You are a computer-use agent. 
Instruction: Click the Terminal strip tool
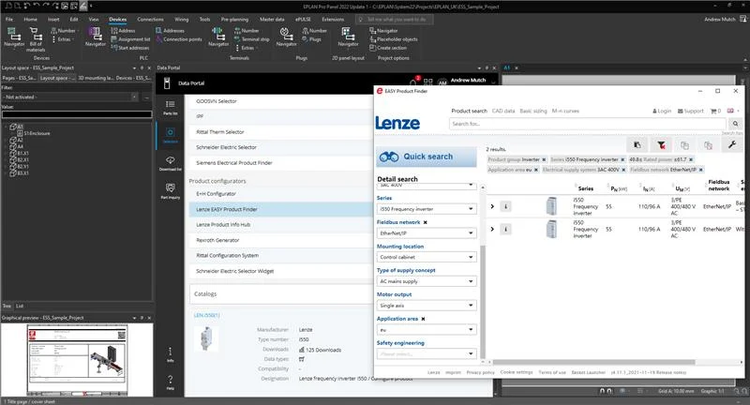click(x=252, y=39)
